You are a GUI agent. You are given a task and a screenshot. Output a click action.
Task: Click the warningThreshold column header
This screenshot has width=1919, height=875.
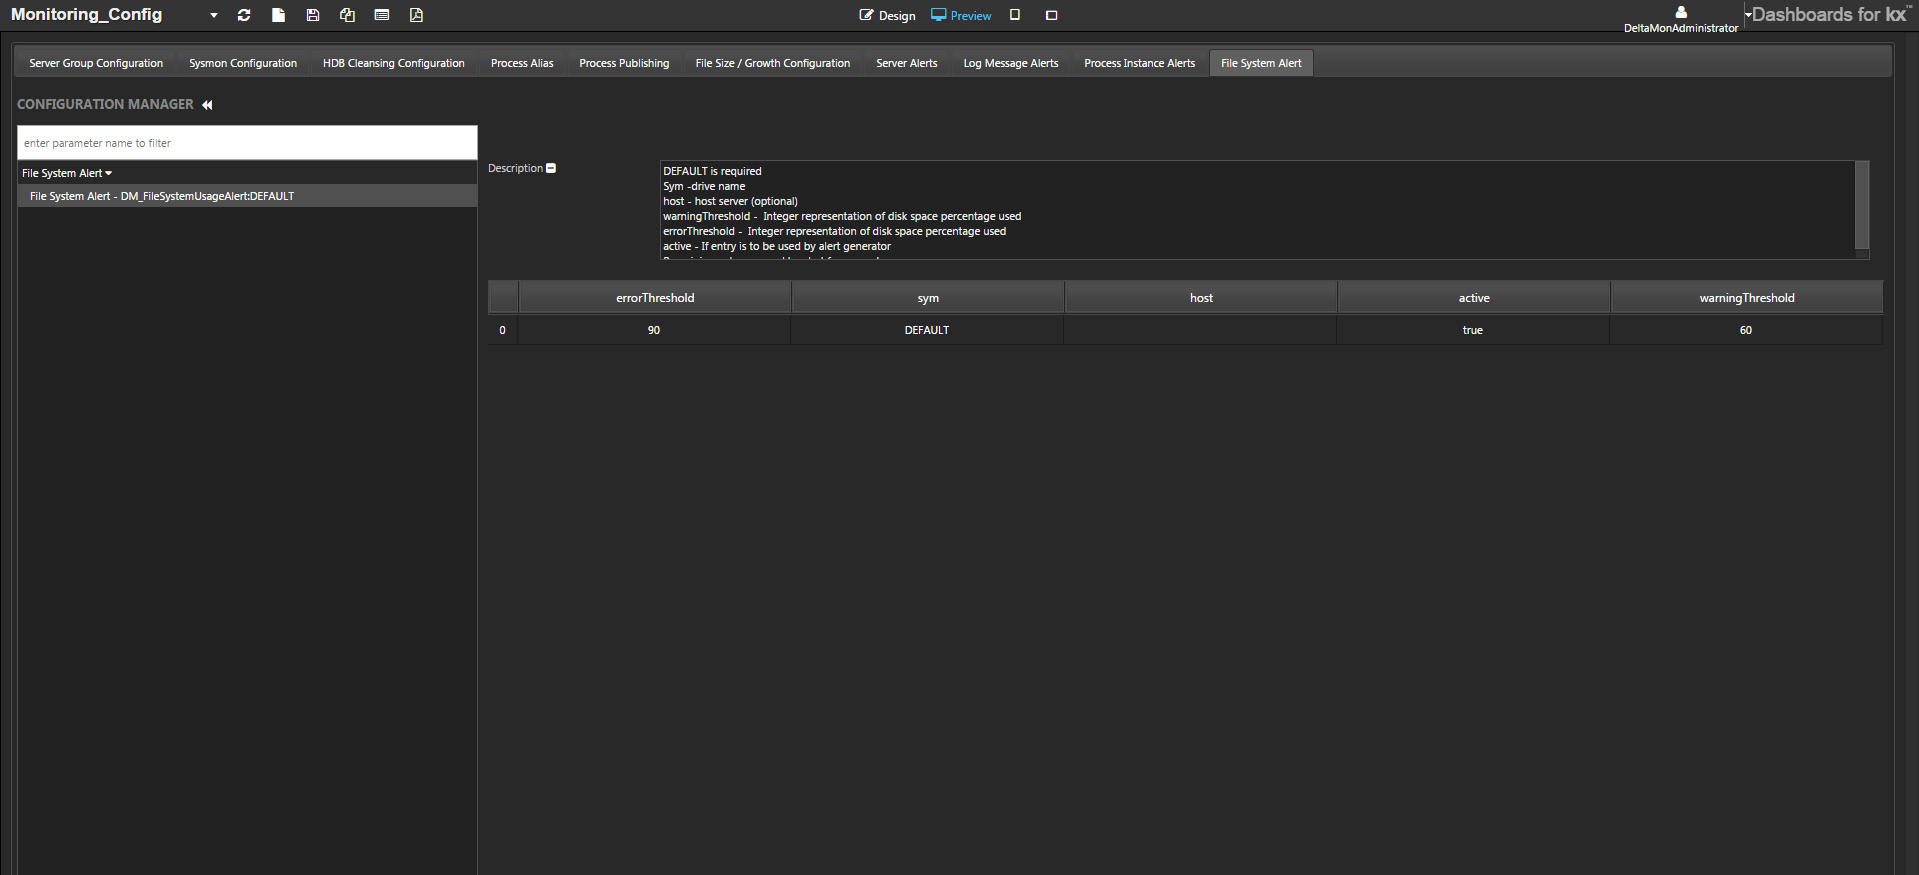click(x=1747, y=298)
